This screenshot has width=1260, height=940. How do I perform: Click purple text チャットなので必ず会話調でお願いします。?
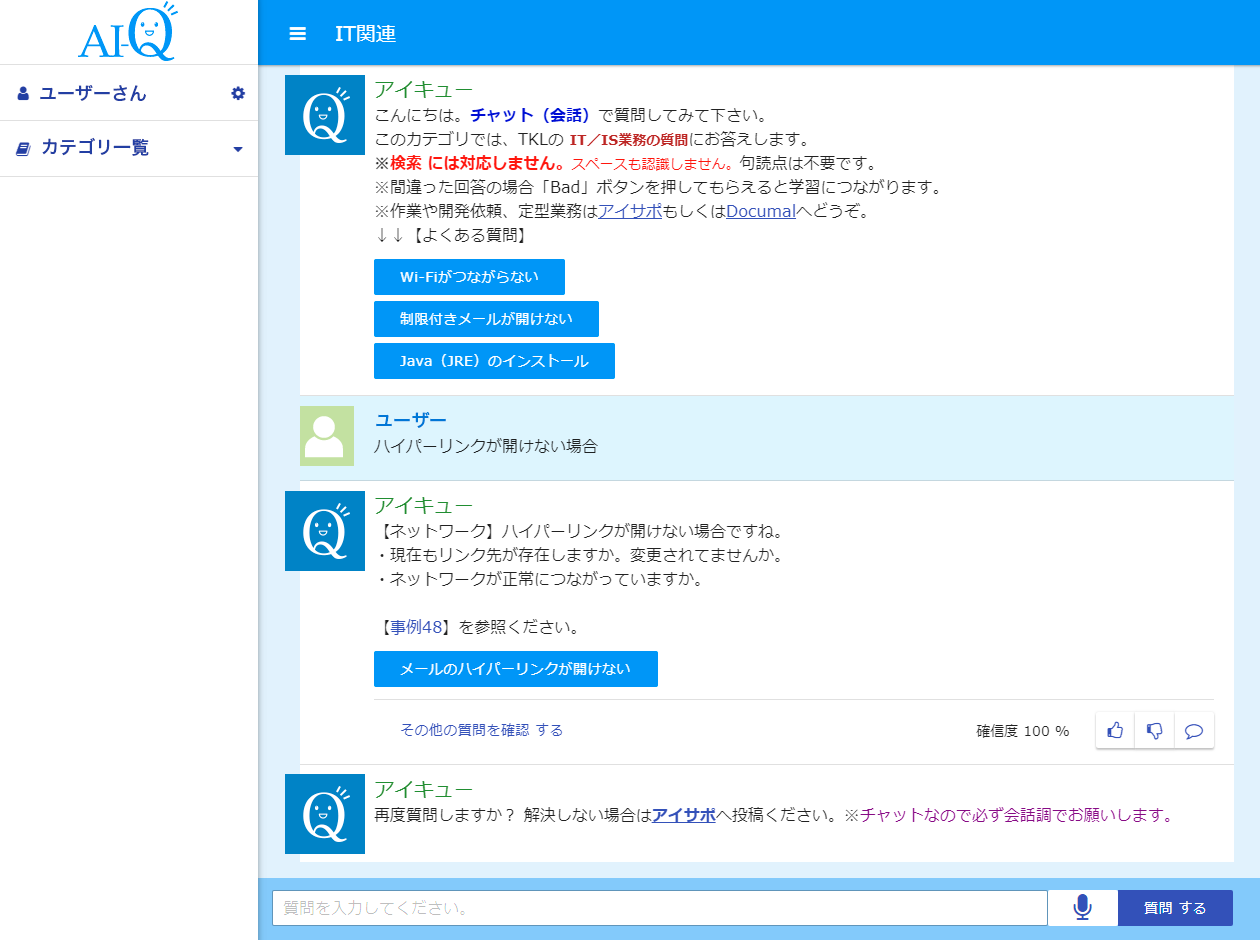[1017, 815]
